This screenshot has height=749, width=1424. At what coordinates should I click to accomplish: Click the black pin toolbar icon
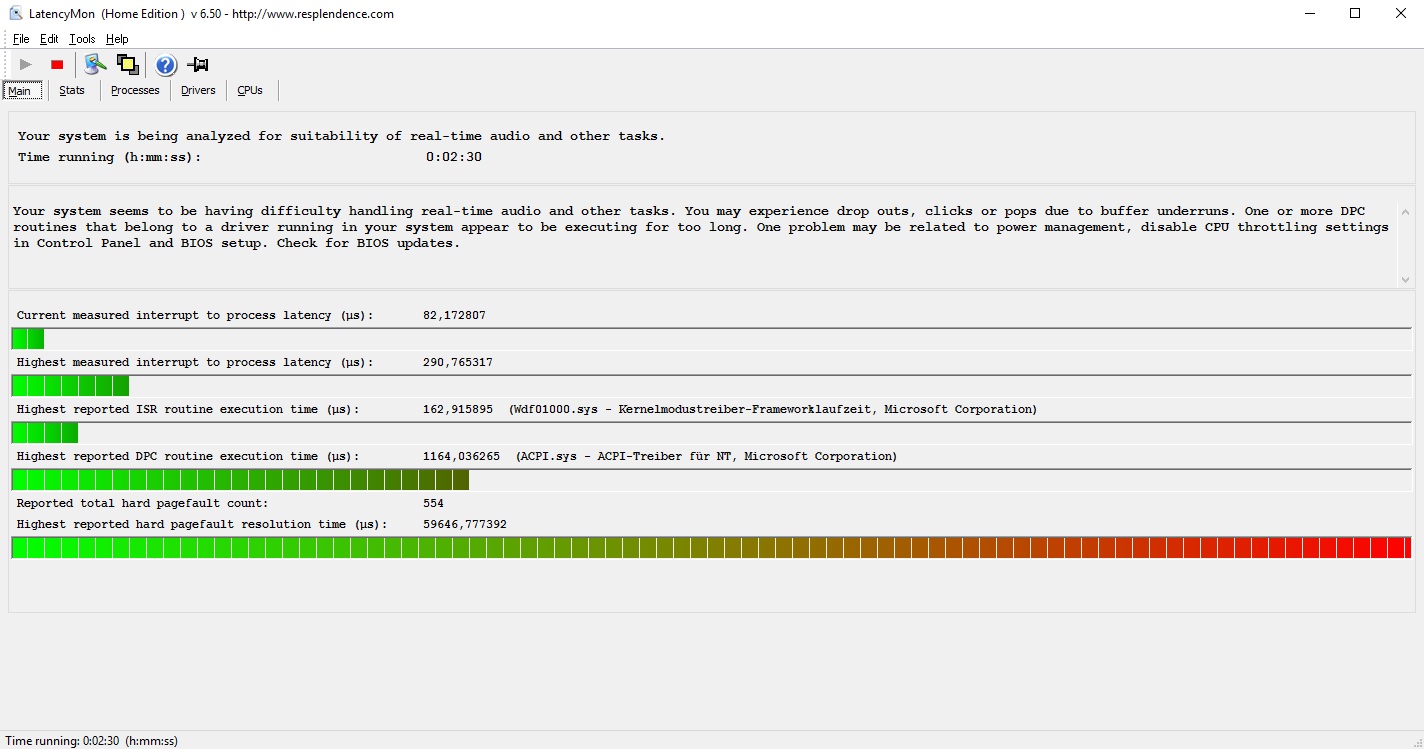[x=198, y=65]
